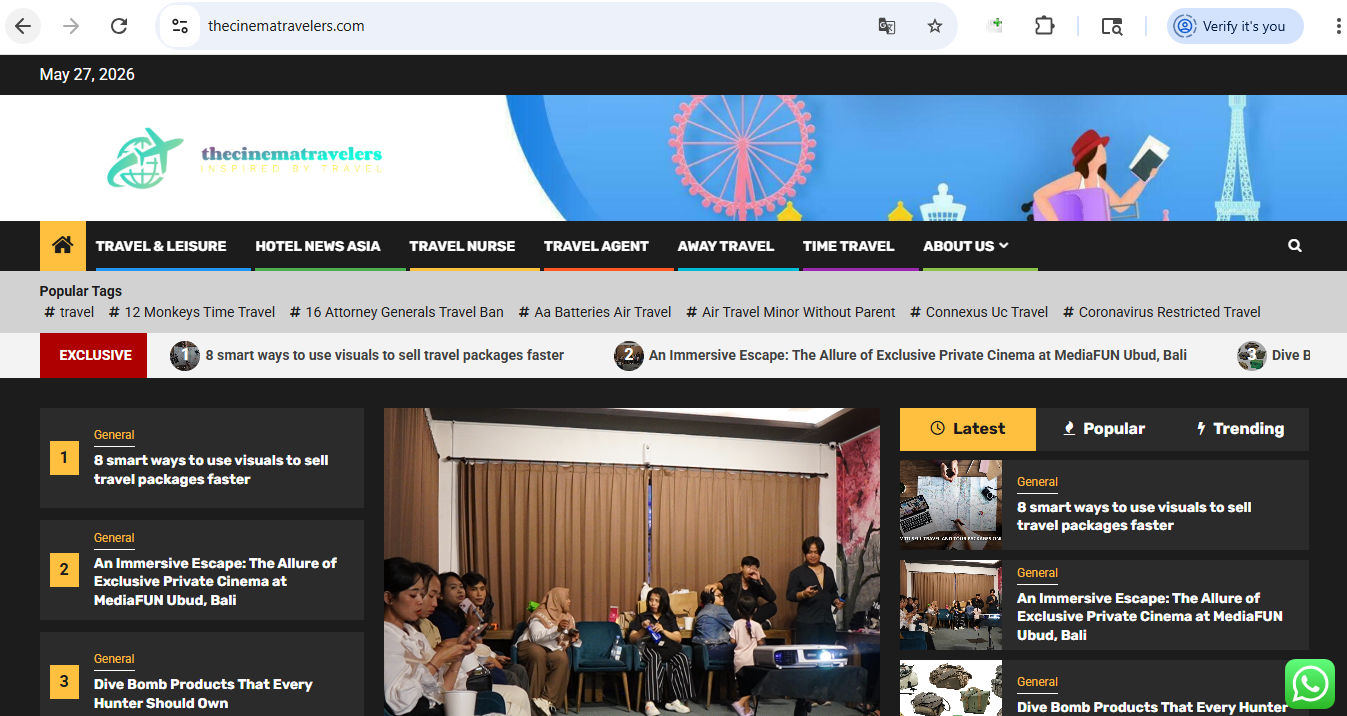Open the '8 smart ways' thumbnail in Latest

coord(951,505)
